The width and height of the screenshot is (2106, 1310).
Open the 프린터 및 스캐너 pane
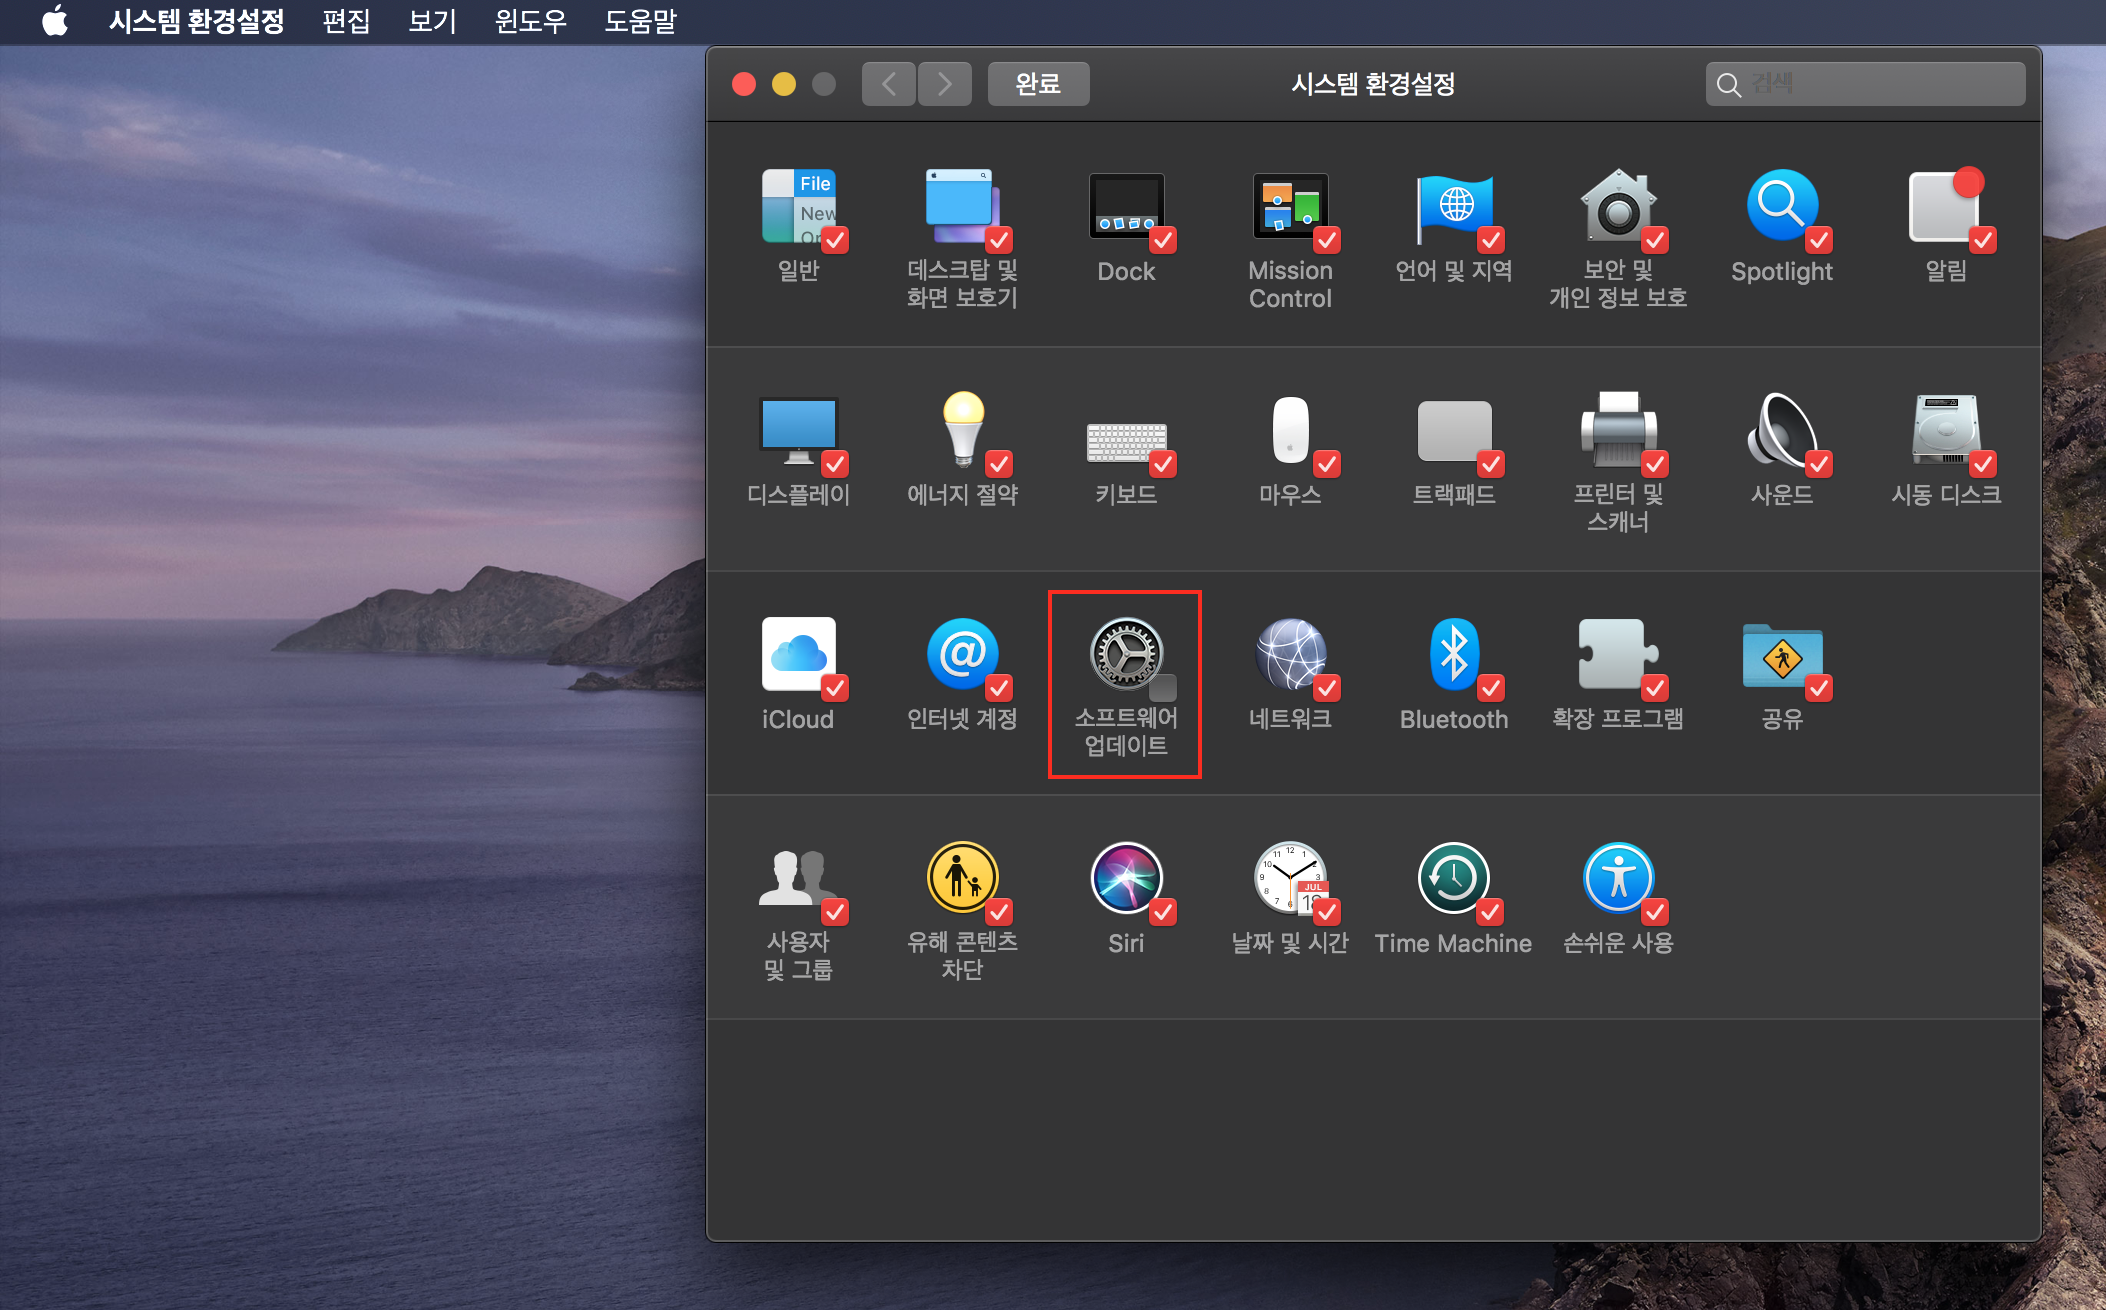[x=1616, y=430]
